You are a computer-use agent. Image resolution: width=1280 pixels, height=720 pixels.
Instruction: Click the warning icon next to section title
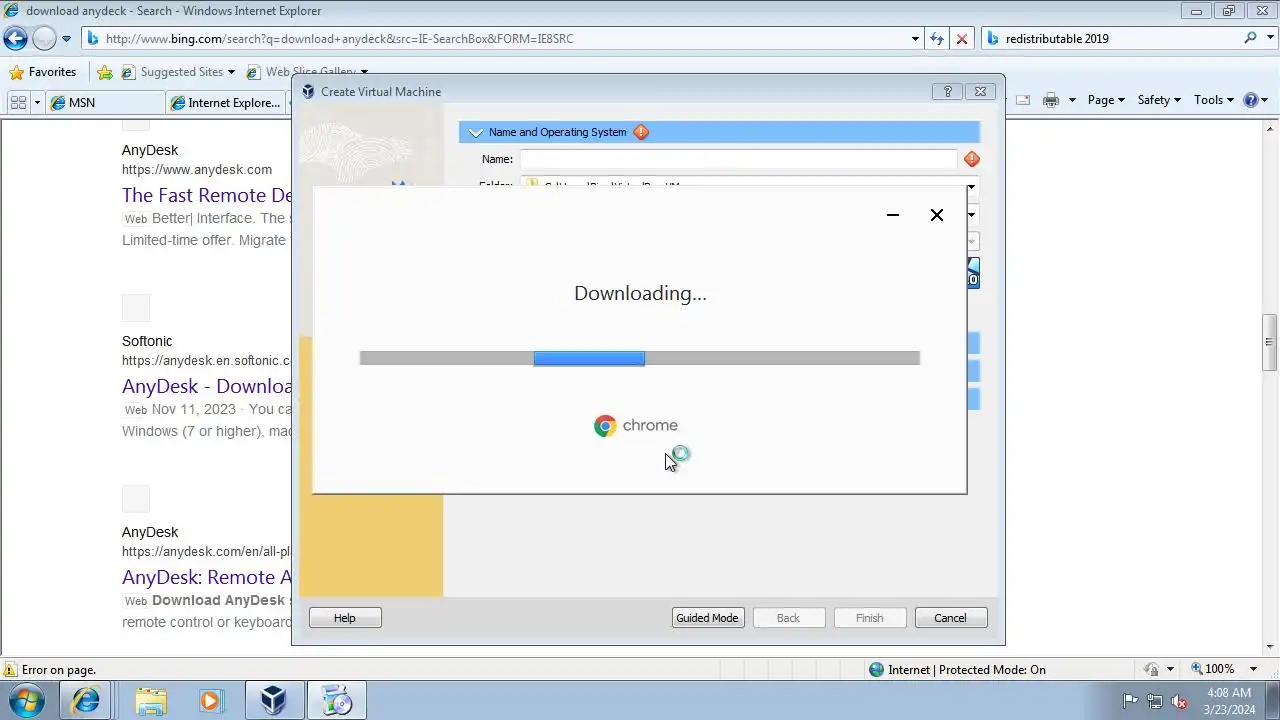[x=641, y=132]
